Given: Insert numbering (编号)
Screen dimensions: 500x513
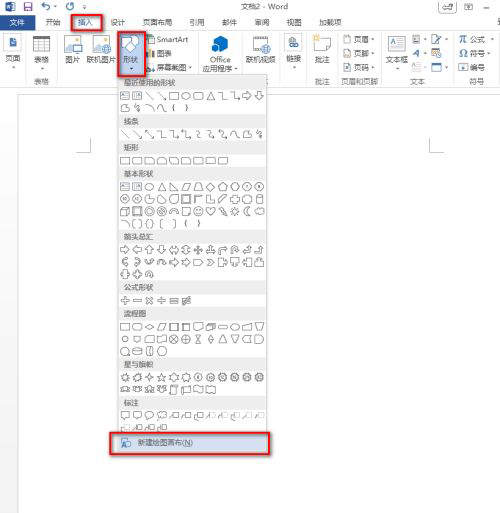Looking at the screenshot, I should [x=472, y=67].
